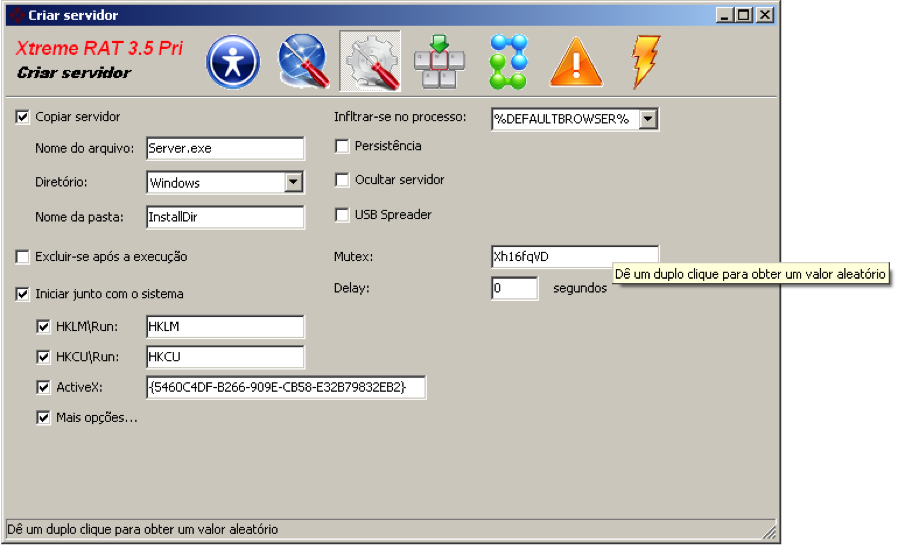
Task: Expand the Diretório Windows dropdown
Action: point(293,183)
